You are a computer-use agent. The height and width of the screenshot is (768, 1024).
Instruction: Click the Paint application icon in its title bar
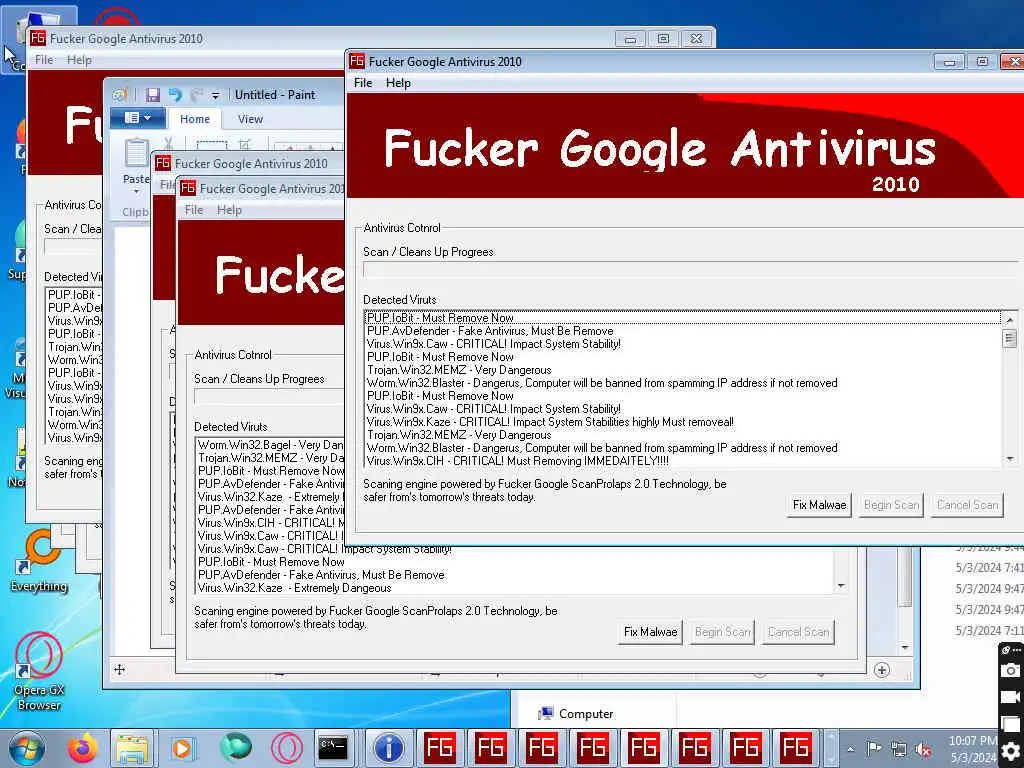click(120, 95)
